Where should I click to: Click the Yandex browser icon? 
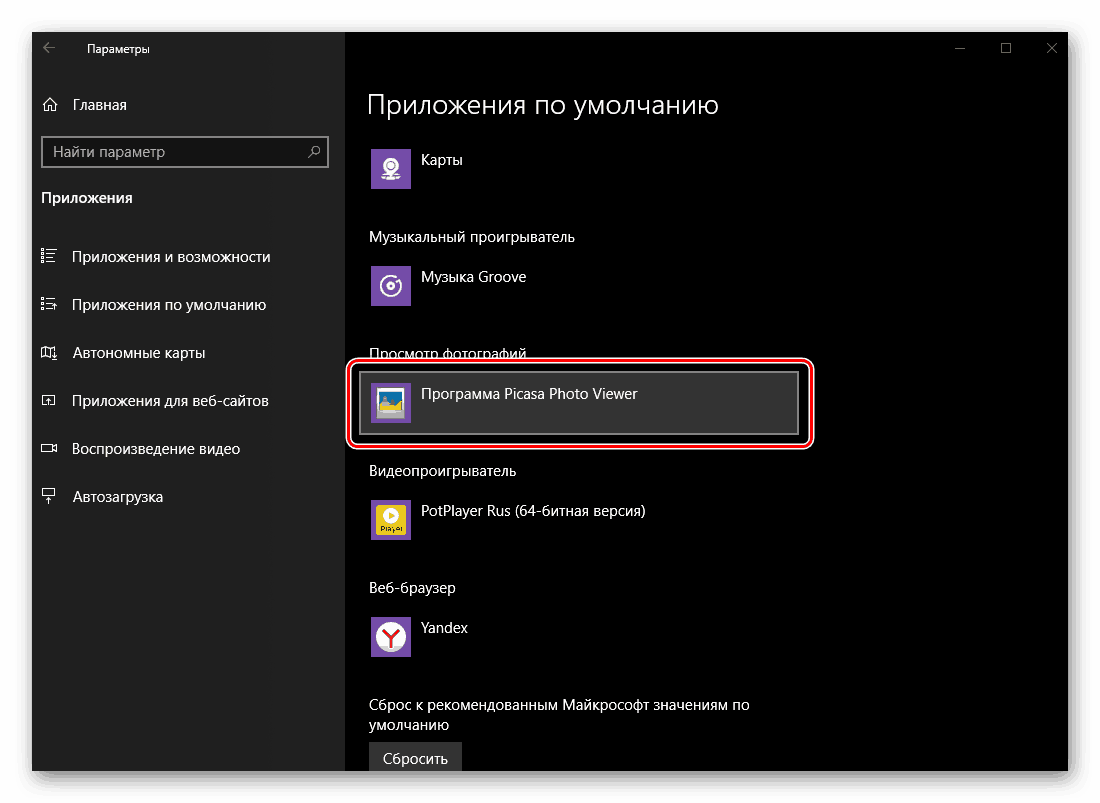(x=390, y=637)
